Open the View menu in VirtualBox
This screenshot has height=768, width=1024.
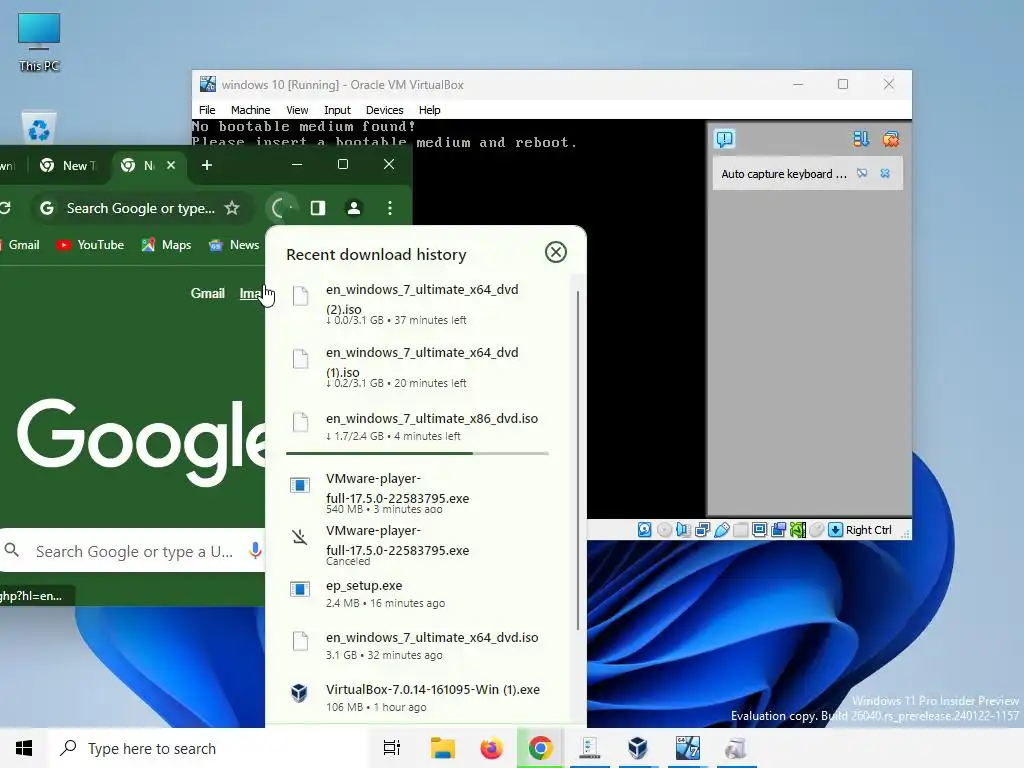pyautogui.click(x=297, y=110)
